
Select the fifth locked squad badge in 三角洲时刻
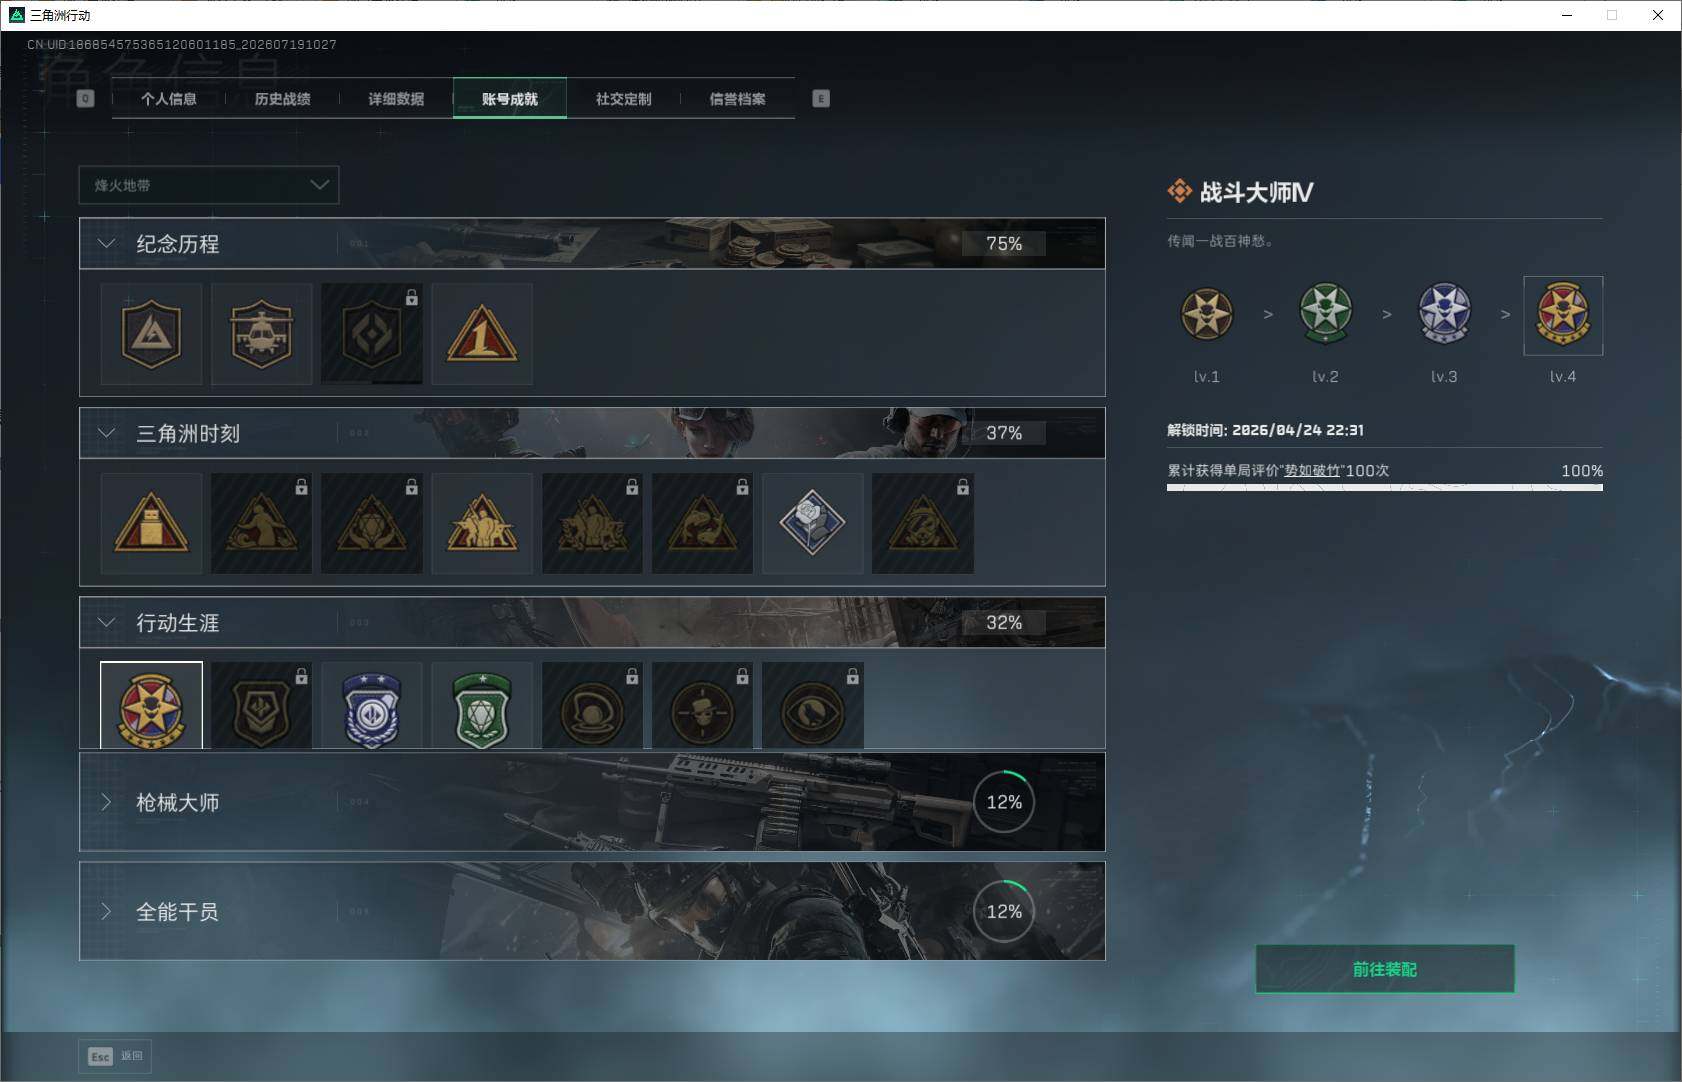[592, 524]
